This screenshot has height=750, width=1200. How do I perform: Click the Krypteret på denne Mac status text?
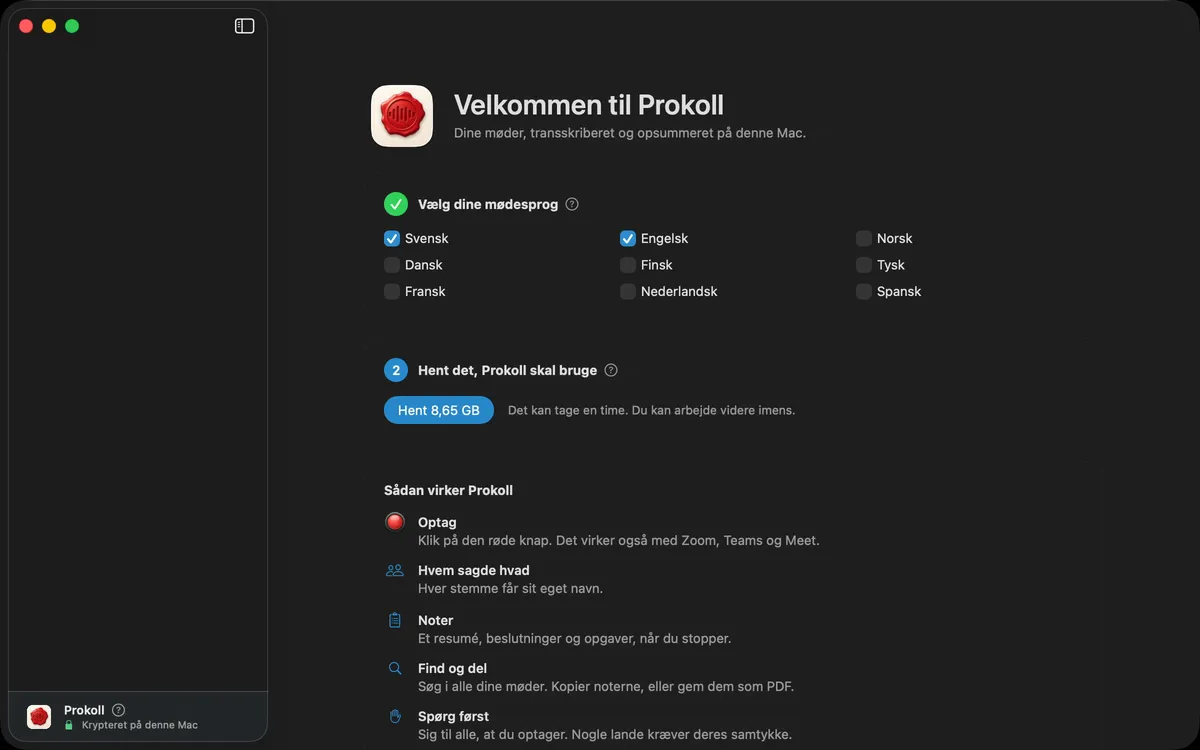point(140,725)
